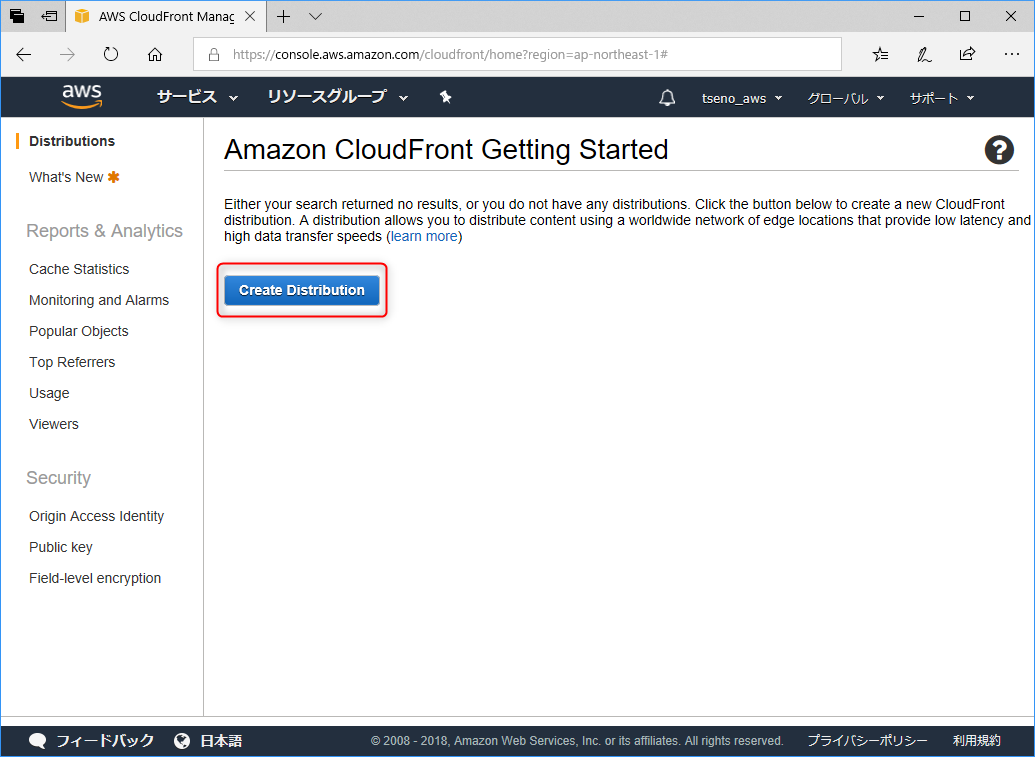Go to the browser home icon
Image resolution: width=1035 pixels, height=757 pixels.
click(x=154, y=54)
